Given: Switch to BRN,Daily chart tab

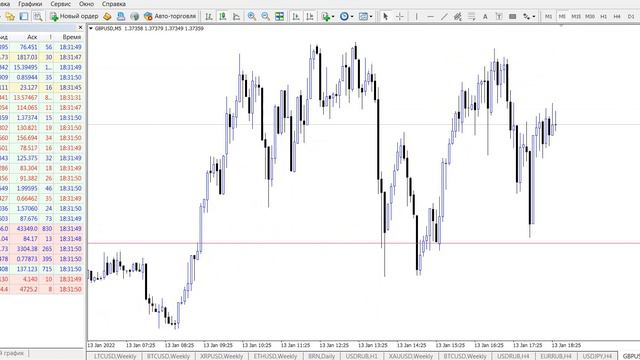Looking at the screenshot, I should pyautogui.click(x=322, y=356).
